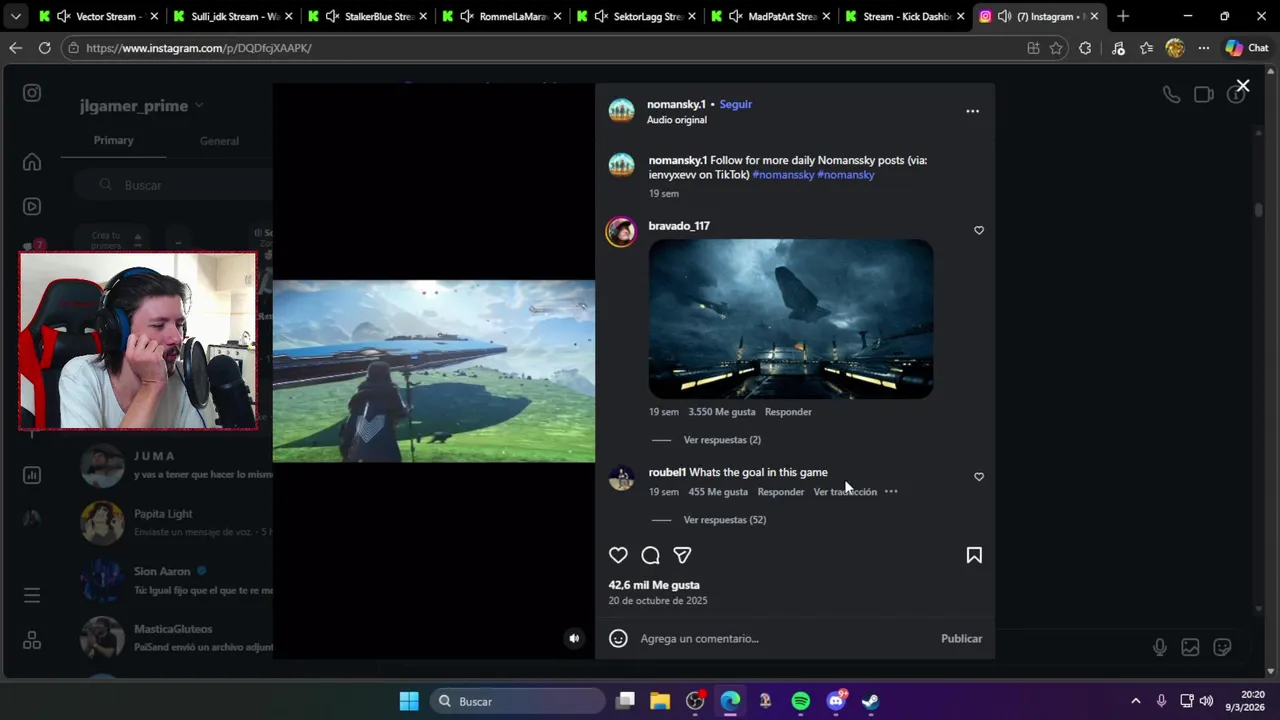Viewport: 1280px width, 720px height.
Task: Add page to favorites star icon
Action: point(1056,48)
